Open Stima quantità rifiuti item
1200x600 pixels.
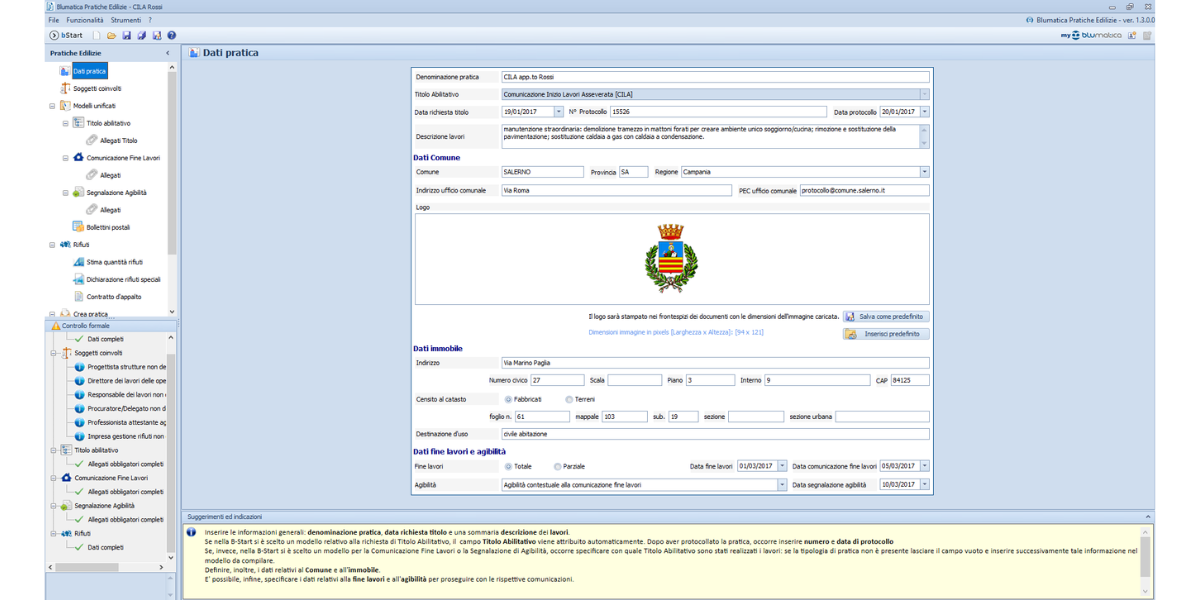coord(115,262)
